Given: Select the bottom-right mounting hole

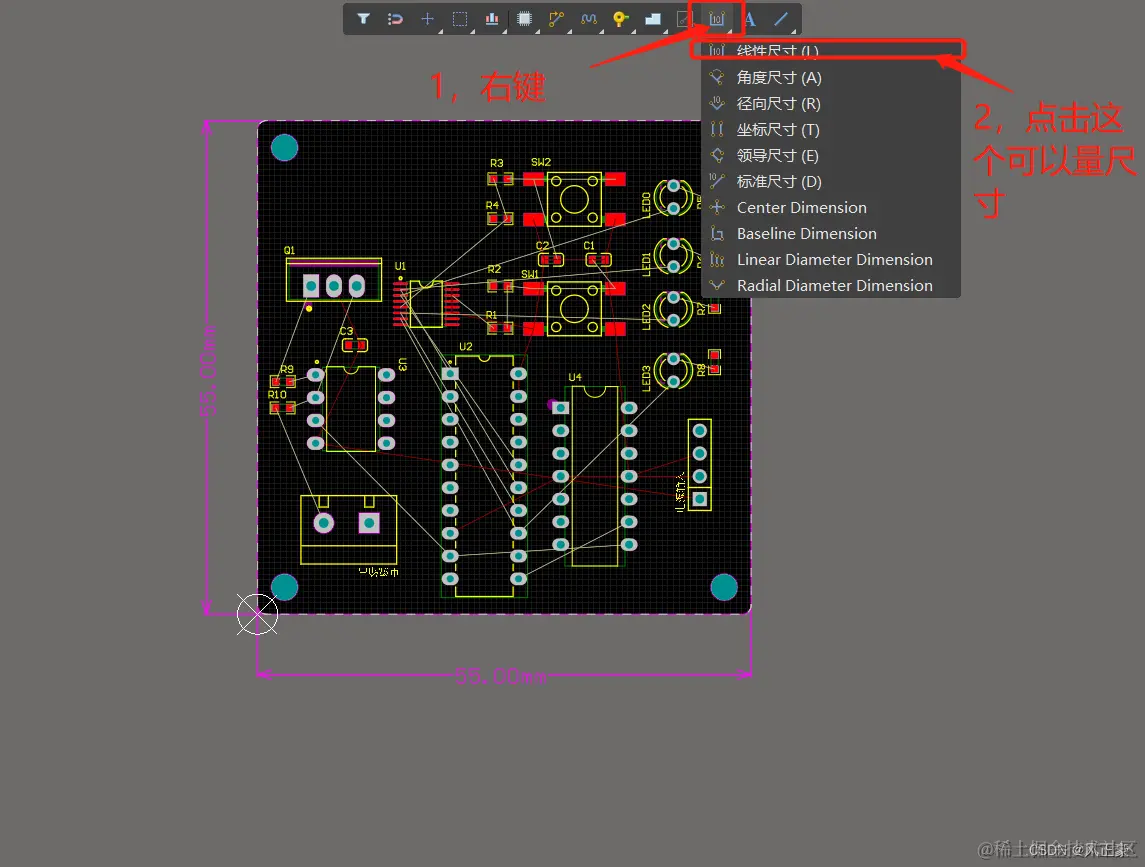Looking at the screenshot, I should coord(724,587).
